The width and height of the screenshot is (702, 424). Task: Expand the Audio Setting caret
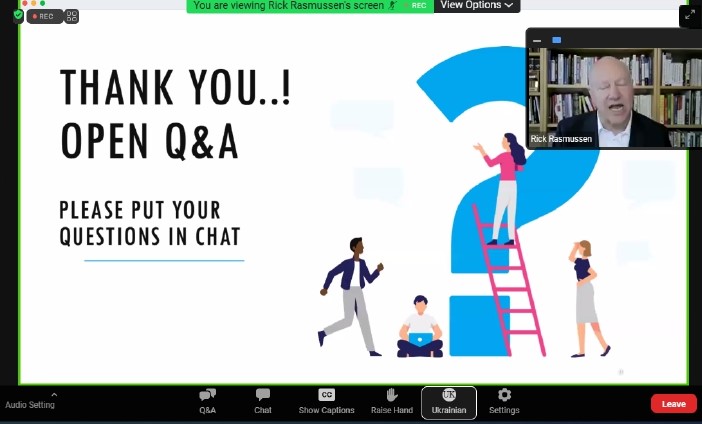pyautogui.click(x=54, y=395)
